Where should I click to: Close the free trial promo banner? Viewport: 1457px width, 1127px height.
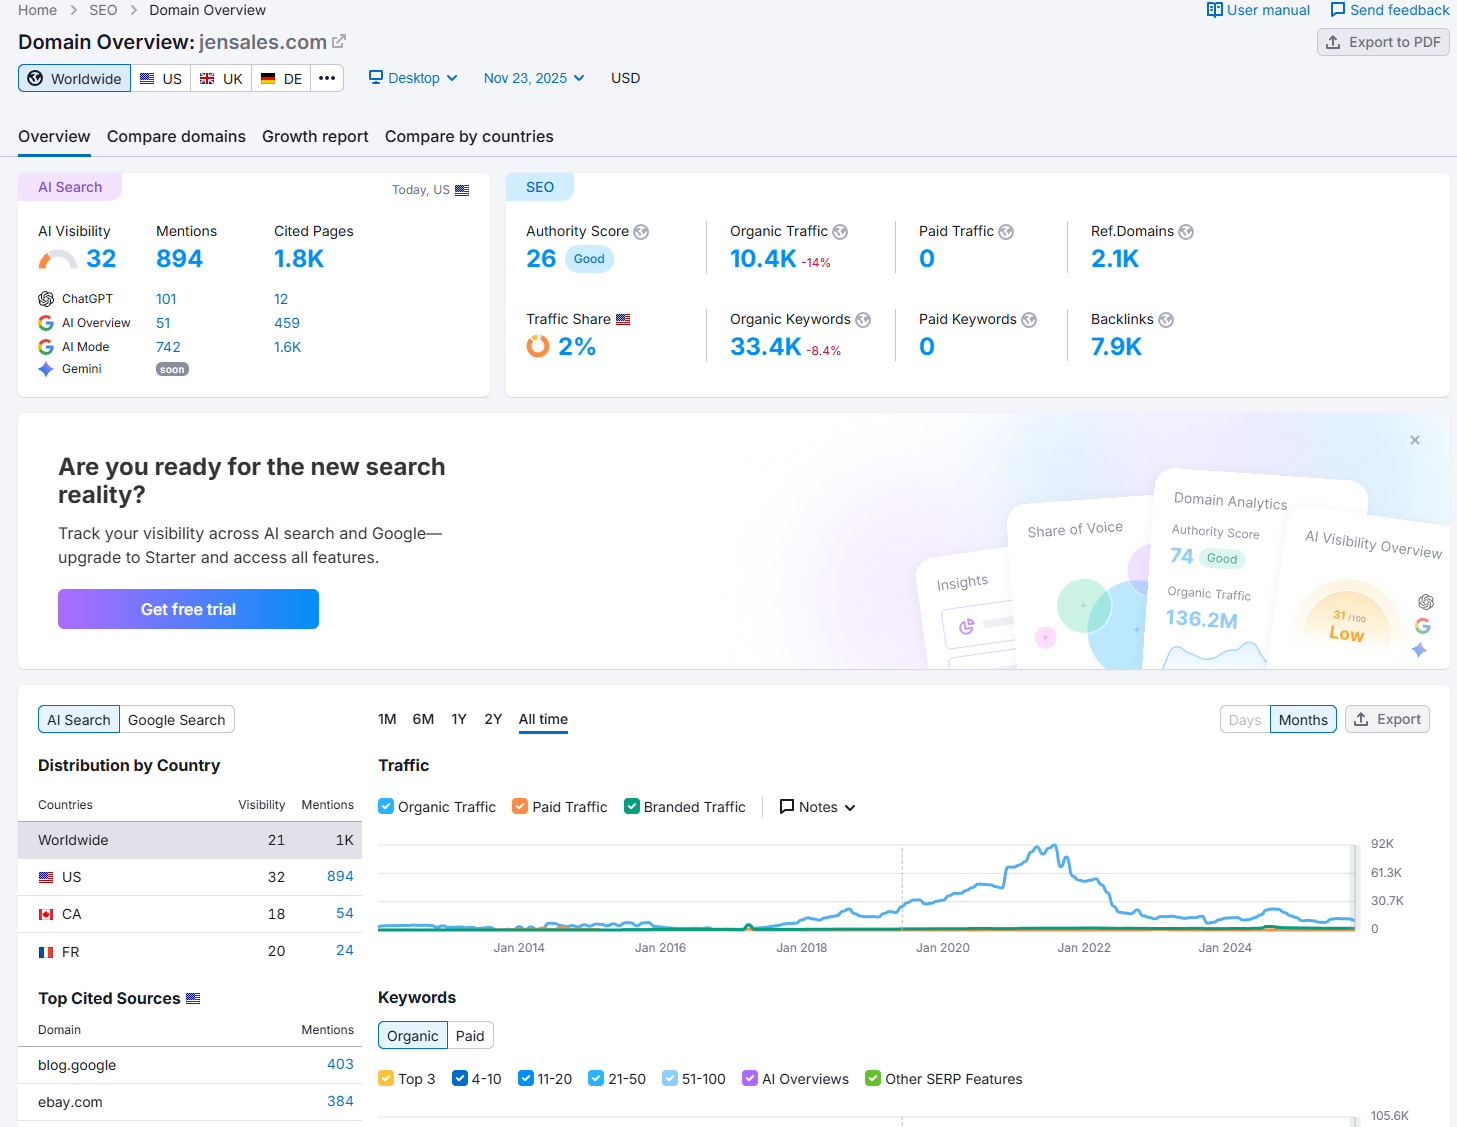pos(1414,440)
